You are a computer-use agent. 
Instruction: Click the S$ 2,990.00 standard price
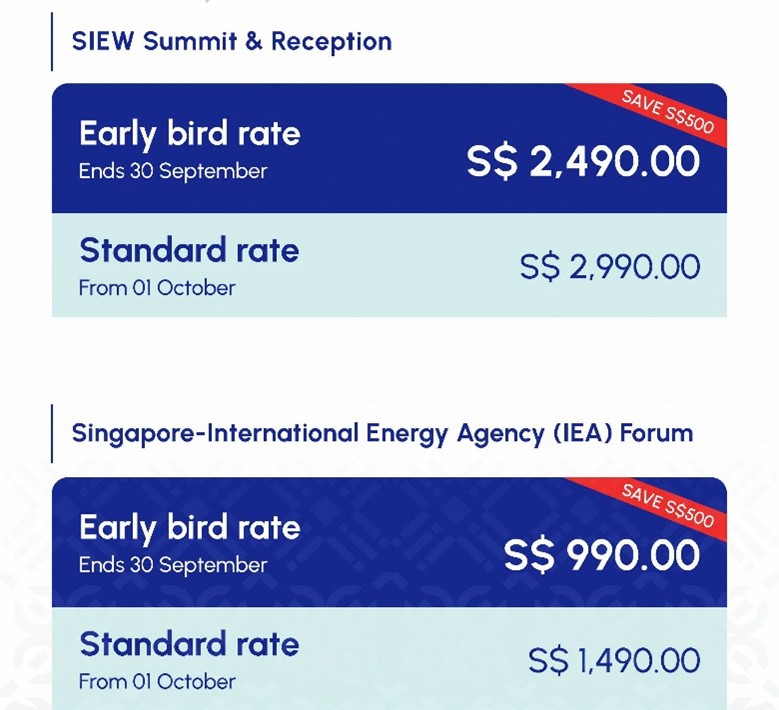[x=609, y=267]
